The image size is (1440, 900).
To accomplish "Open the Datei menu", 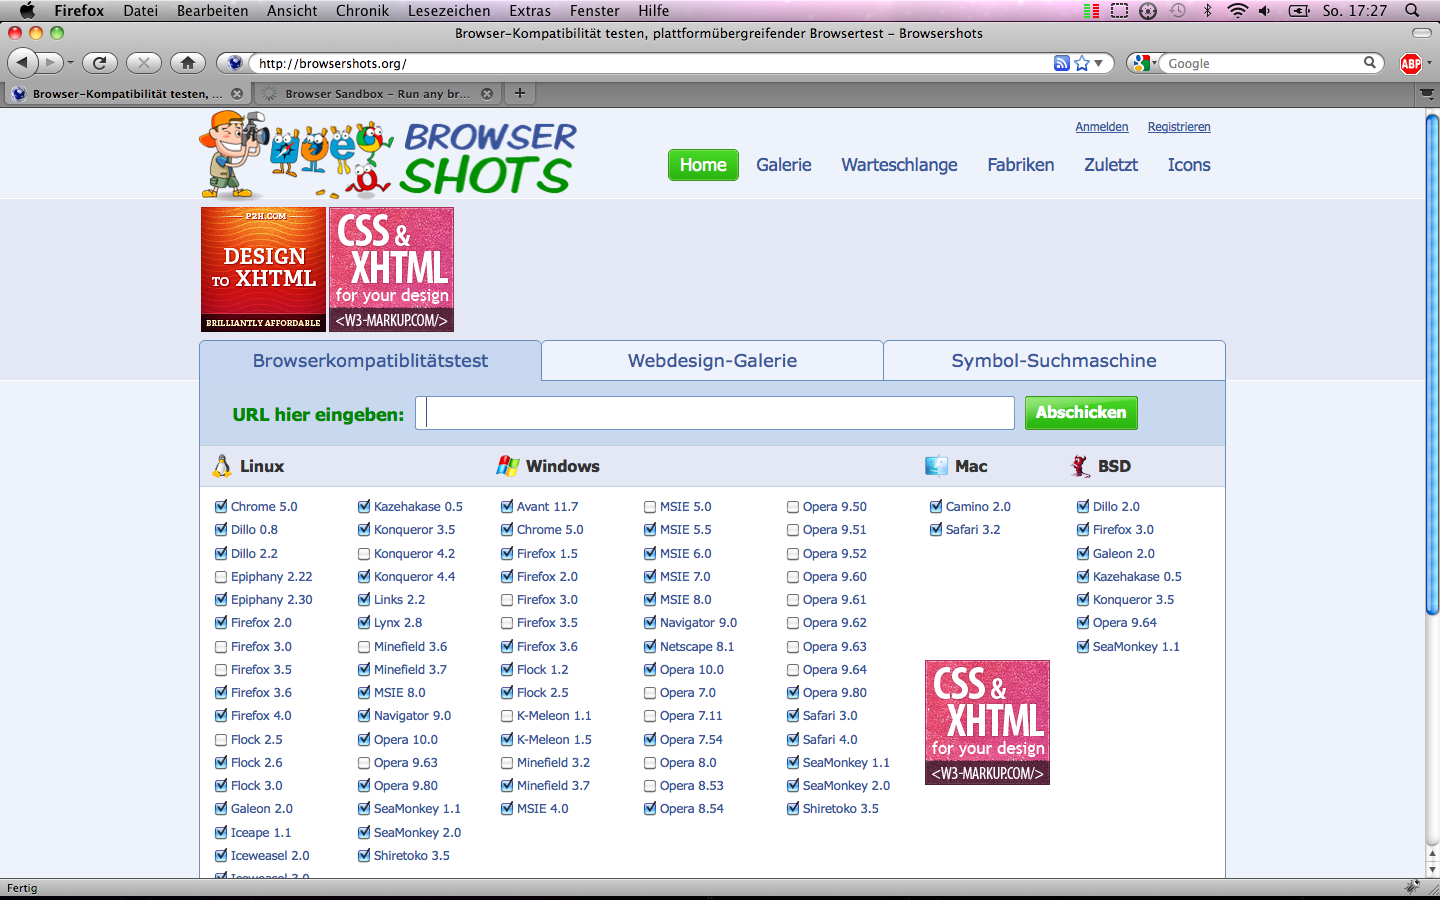I will coord(141,10).
